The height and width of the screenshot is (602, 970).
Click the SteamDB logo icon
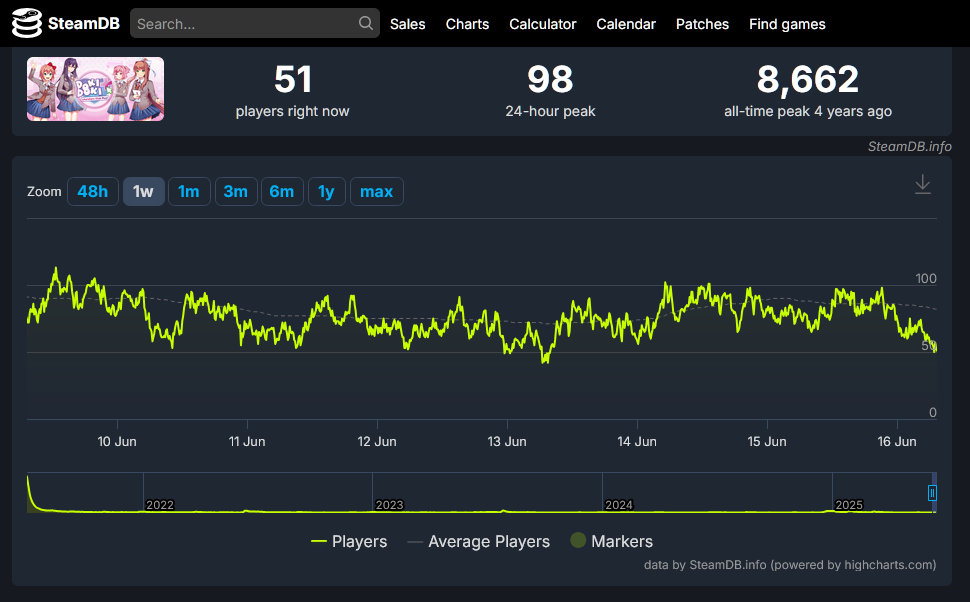[x=27, y=24]
